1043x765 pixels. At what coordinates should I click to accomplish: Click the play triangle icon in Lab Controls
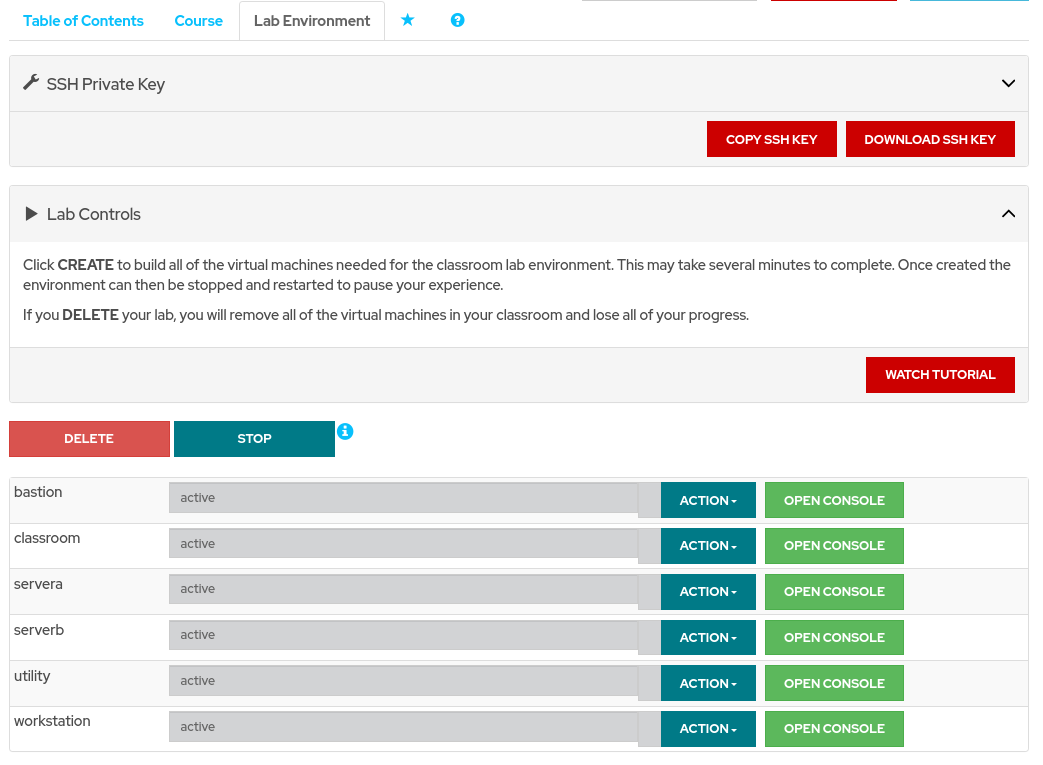(31, 214)
